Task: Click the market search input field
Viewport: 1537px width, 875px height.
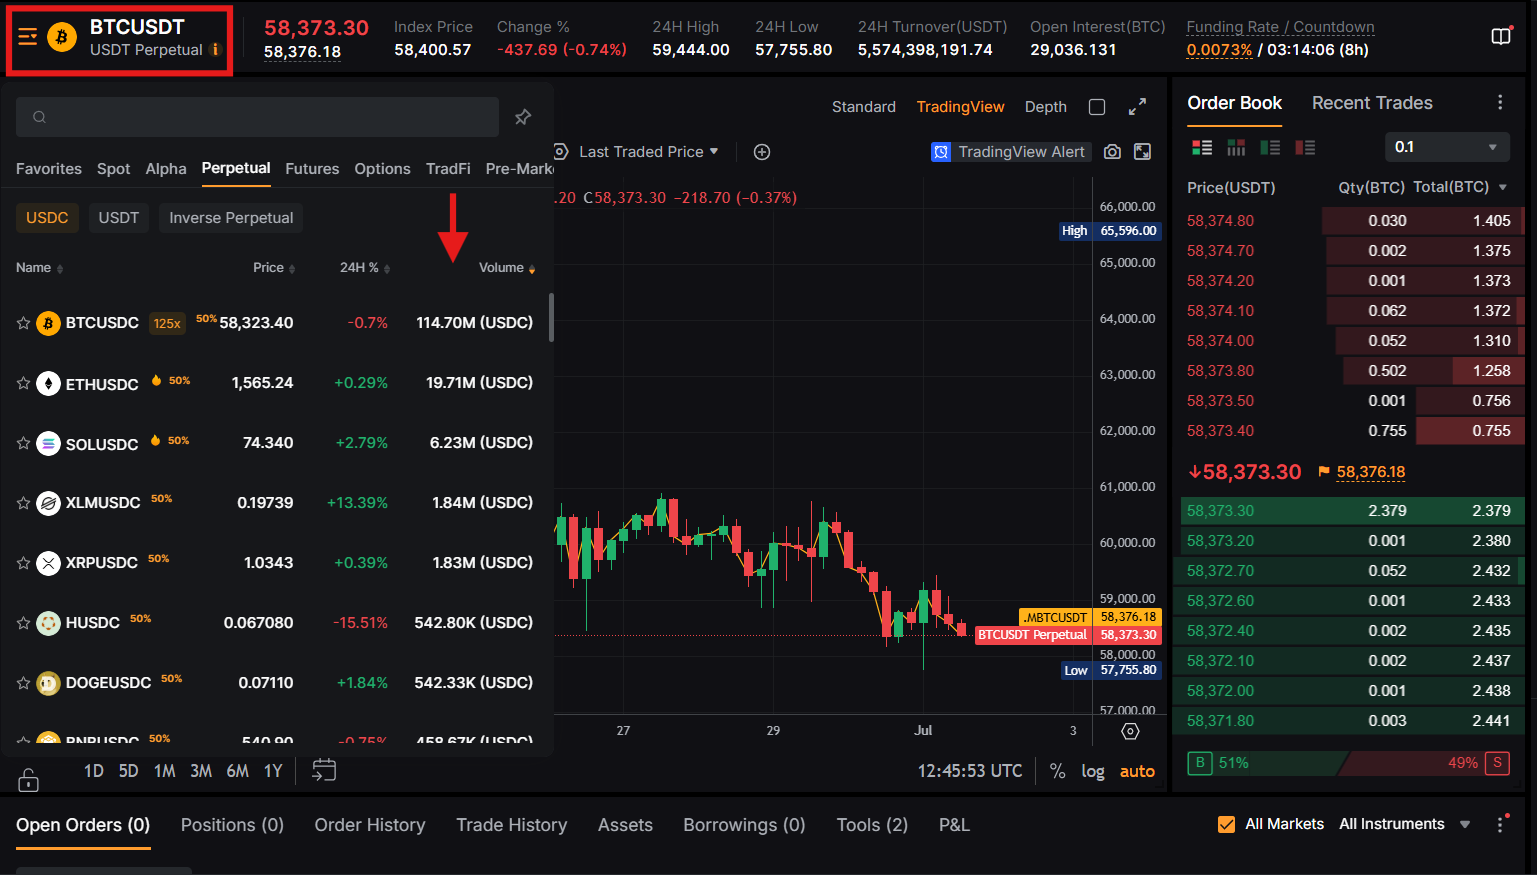Action: [257, 117]
